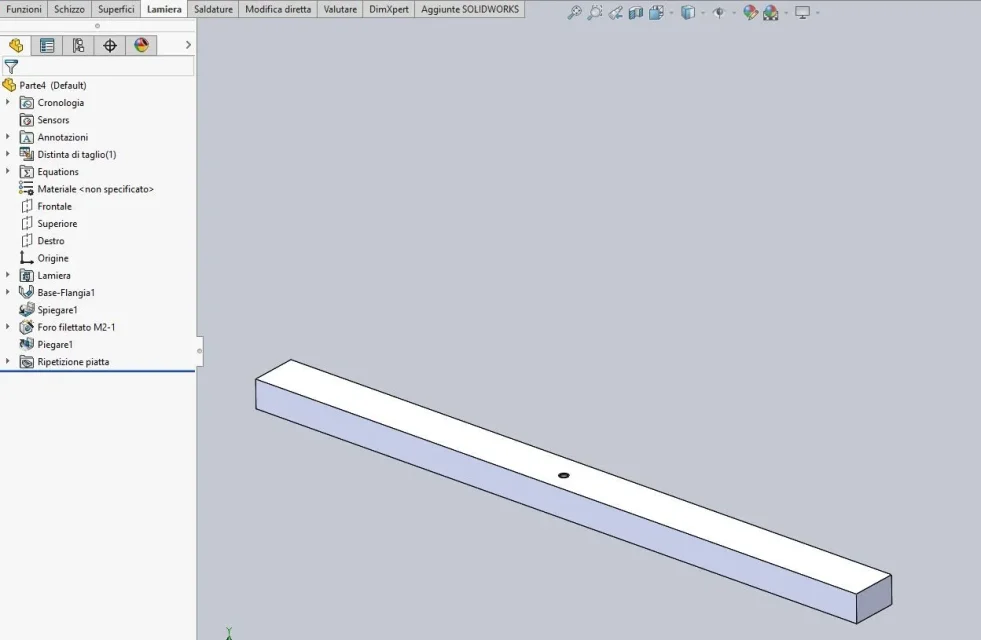
Task: Expand the Base-Flangia1 feature
Action: (8, 292)
